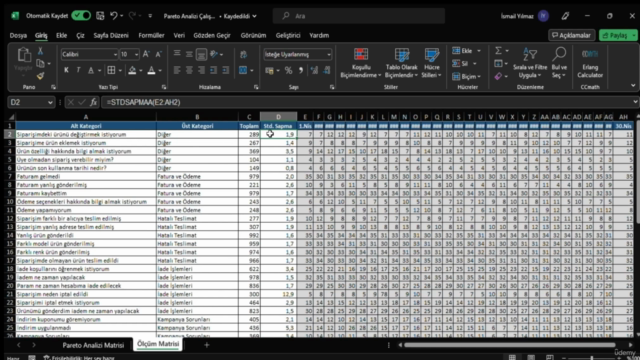Viewport: 640px width, 360px height.
Task: Open the Erlang Calculator add-in
Action: click(x=590, y=63)
